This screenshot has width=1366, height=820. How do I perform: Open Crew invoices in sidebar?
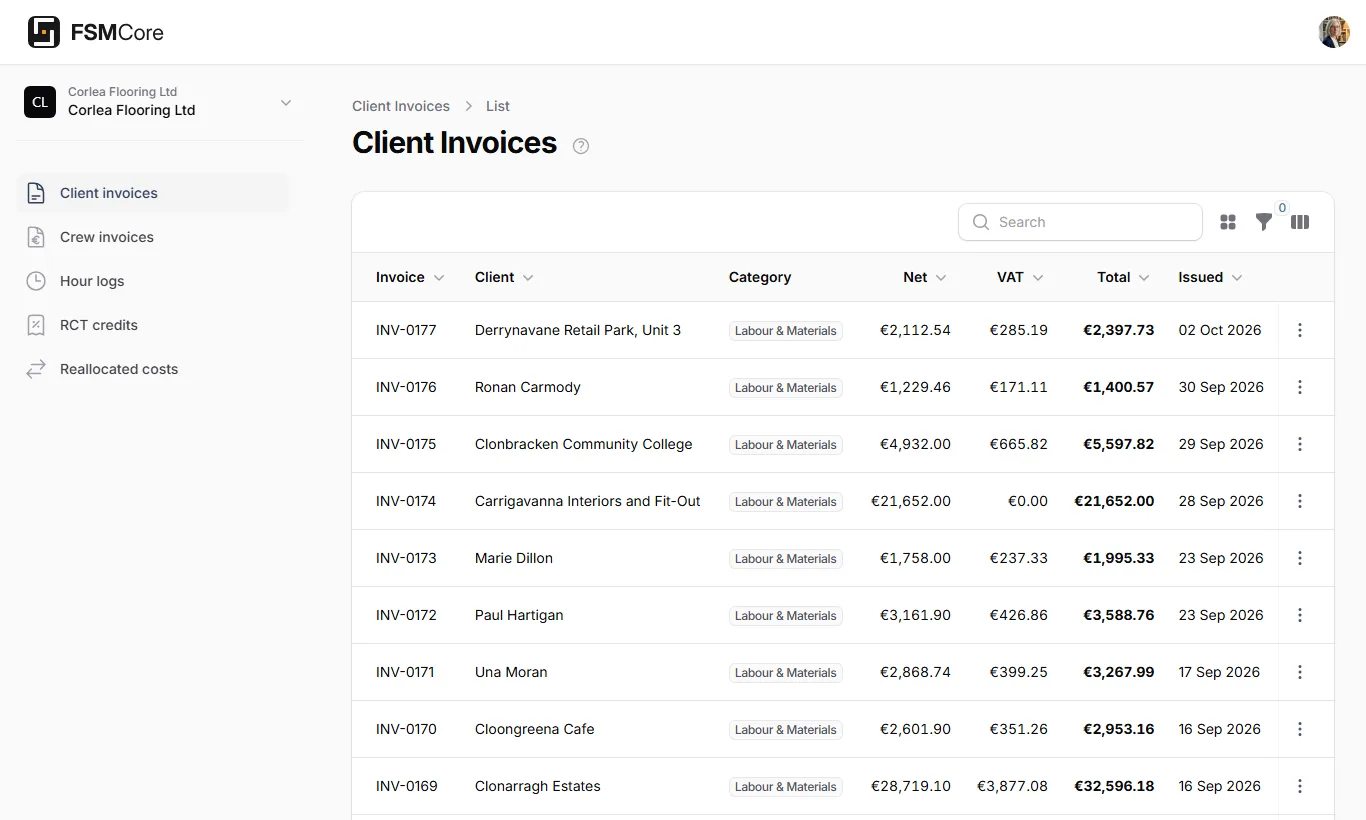point(153,237)
